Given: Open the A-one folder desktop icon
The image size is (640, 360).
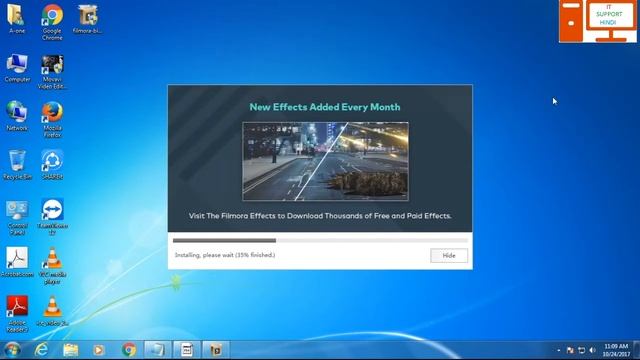Looking at the screenshot, I should click(x=17, y=19).
